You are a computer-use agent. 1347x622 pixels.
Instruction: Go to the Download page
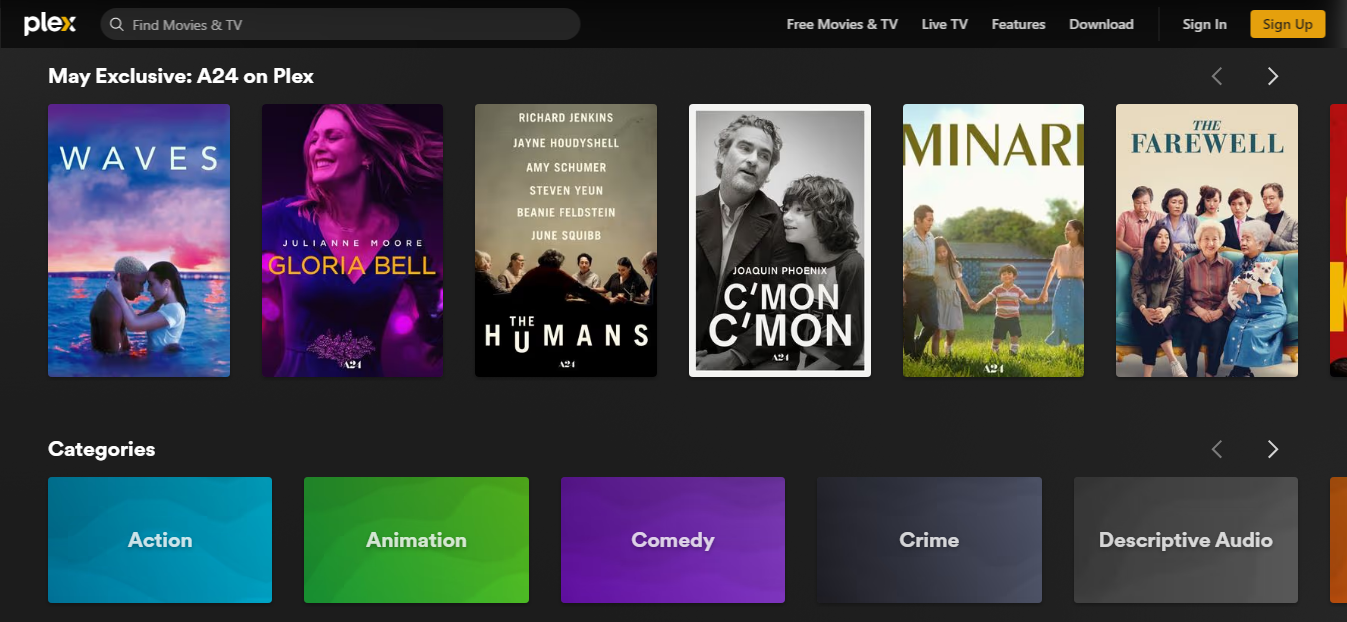point(1101,24)
